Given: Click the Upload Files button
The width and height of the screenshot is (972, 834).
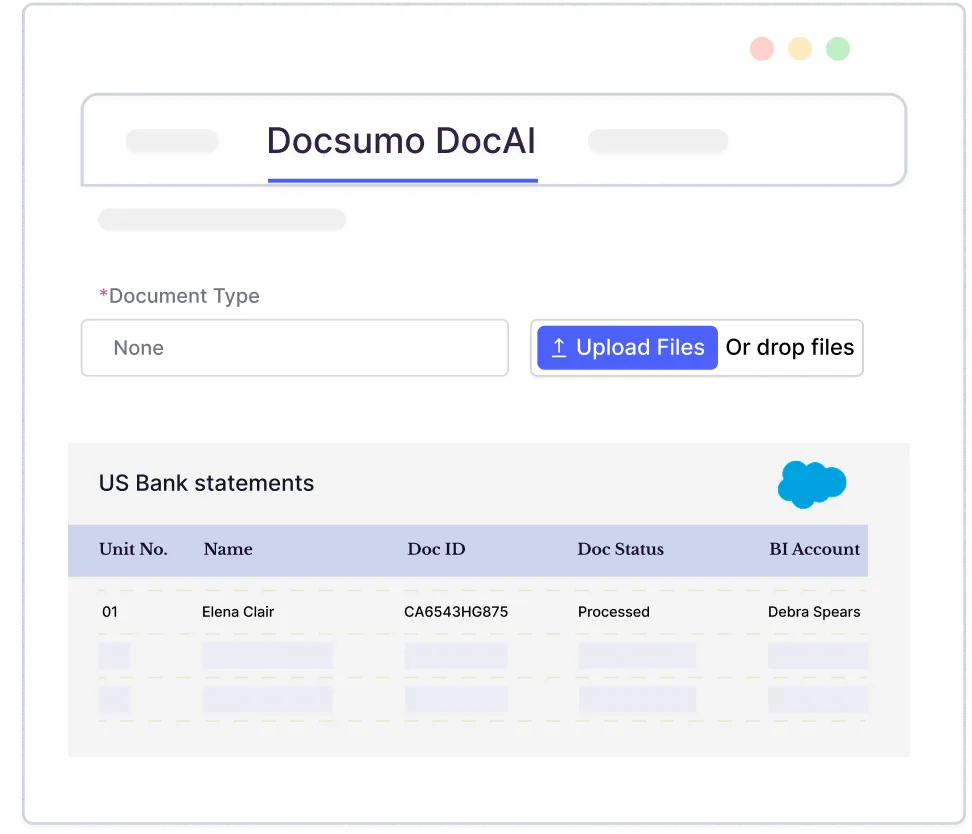Looking at the screenshot, I should click(x=627, y=348).
